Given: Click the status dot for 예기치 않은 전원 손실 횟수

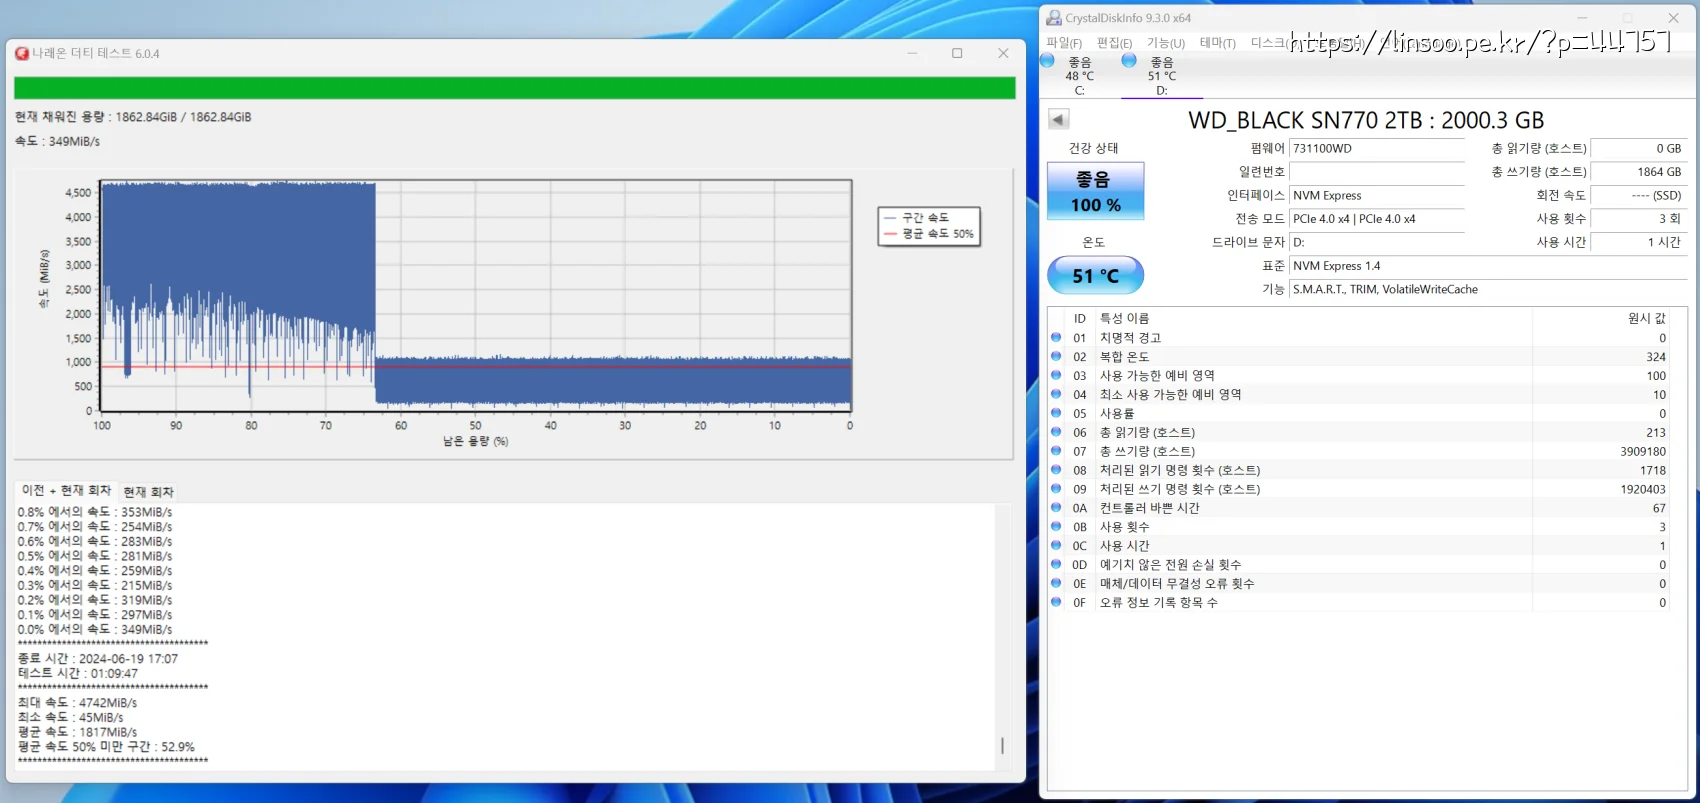Looking at the screenshot, I should (x=1056, y=565).
